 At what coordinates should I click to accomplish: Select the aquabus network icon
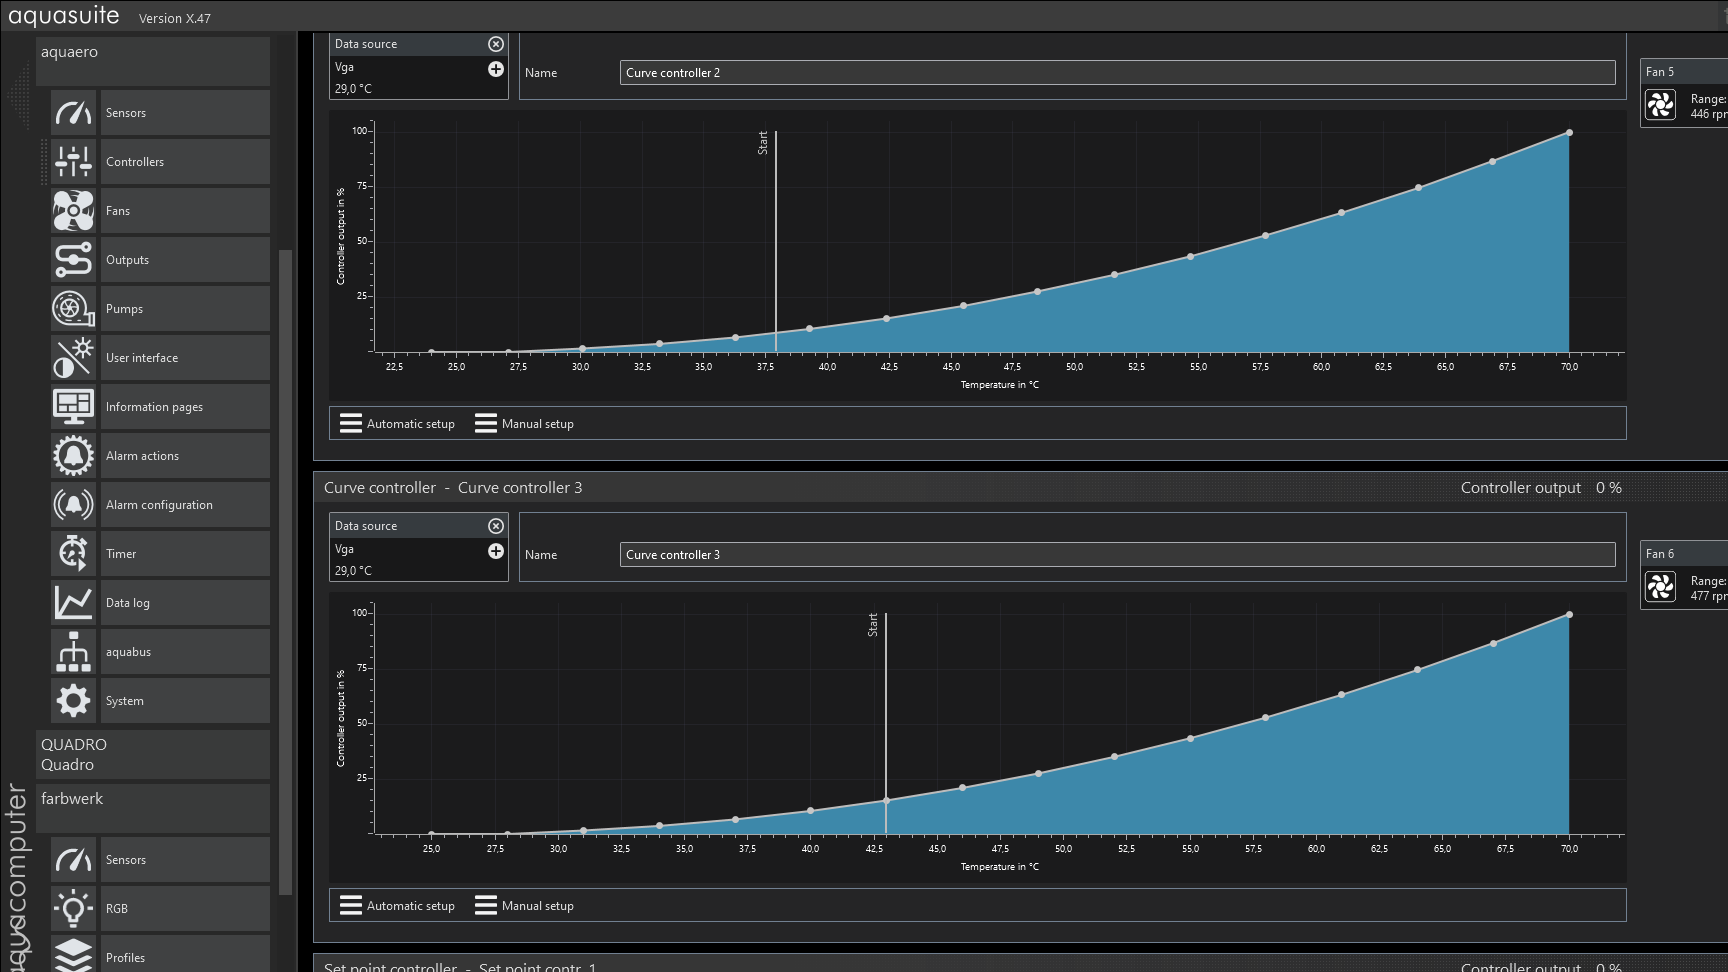pyautogui.click(x=74, y=652)
